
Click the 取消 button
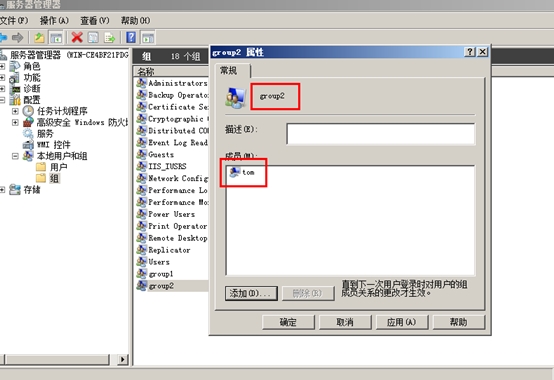[x=345, y=322]
